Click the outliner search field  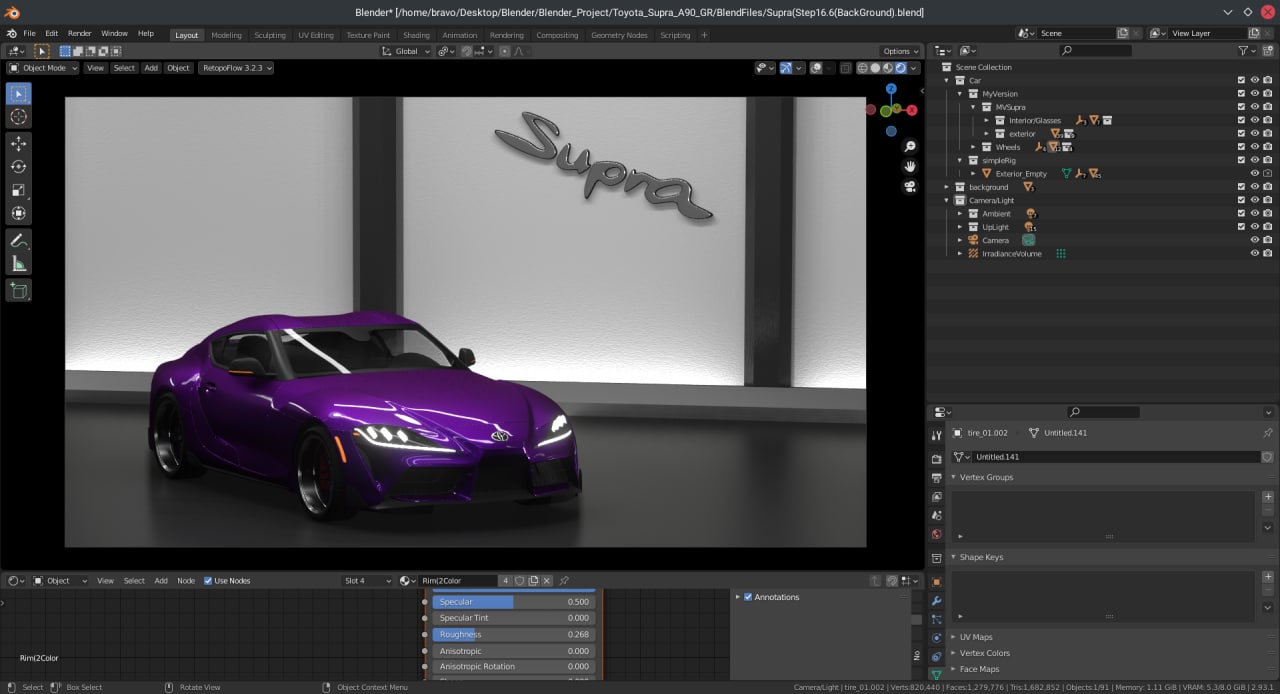pyautogui.click(x=1095, y=50)
